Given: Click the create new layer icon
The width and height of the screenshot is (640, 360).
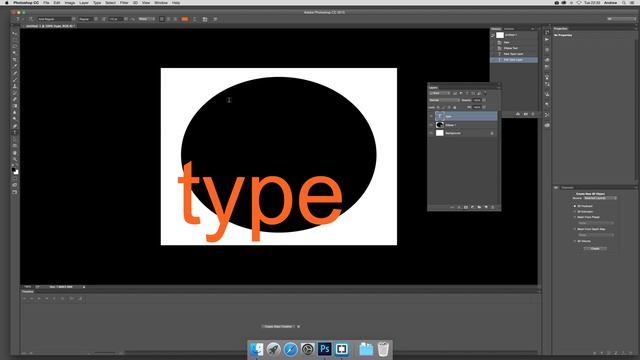Looking at the screenshot, I should (486, 207).
